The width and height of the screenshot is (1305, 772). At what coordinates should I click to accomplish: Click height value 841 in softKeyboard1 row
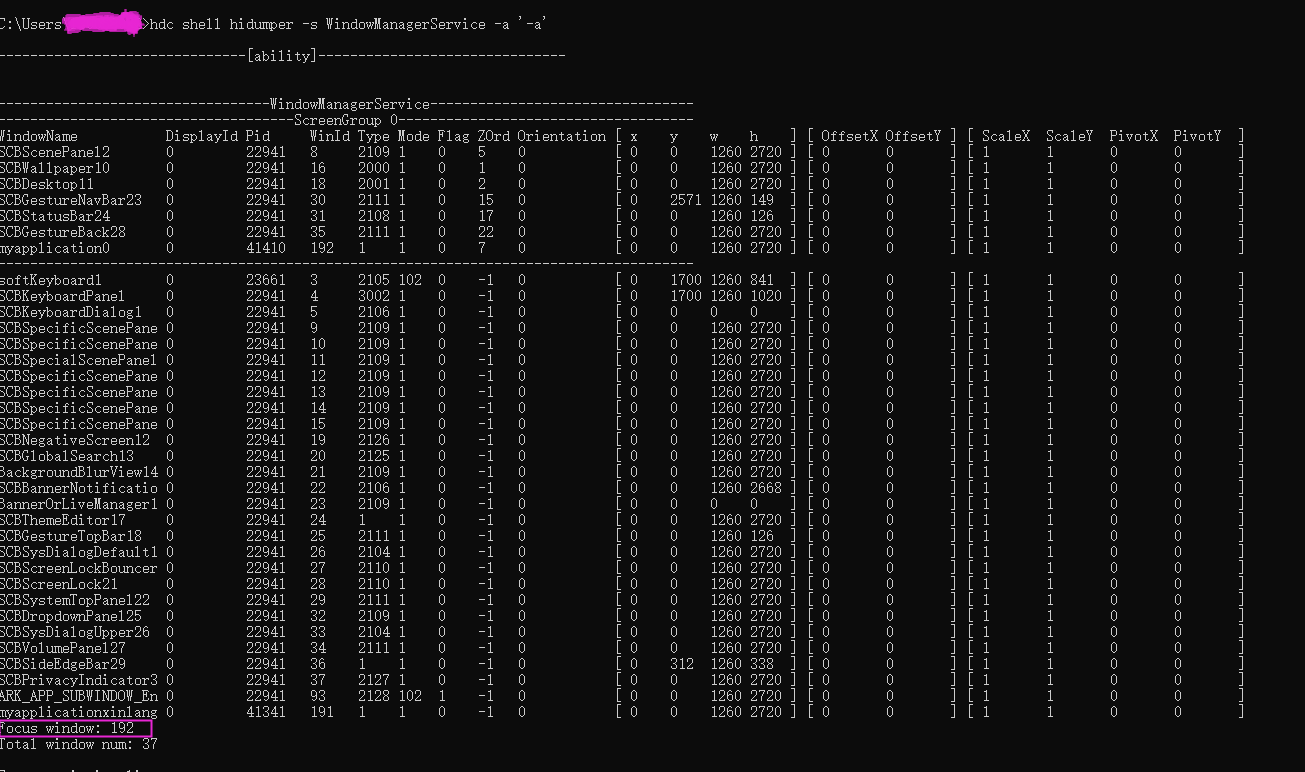(x=762, y=280)
